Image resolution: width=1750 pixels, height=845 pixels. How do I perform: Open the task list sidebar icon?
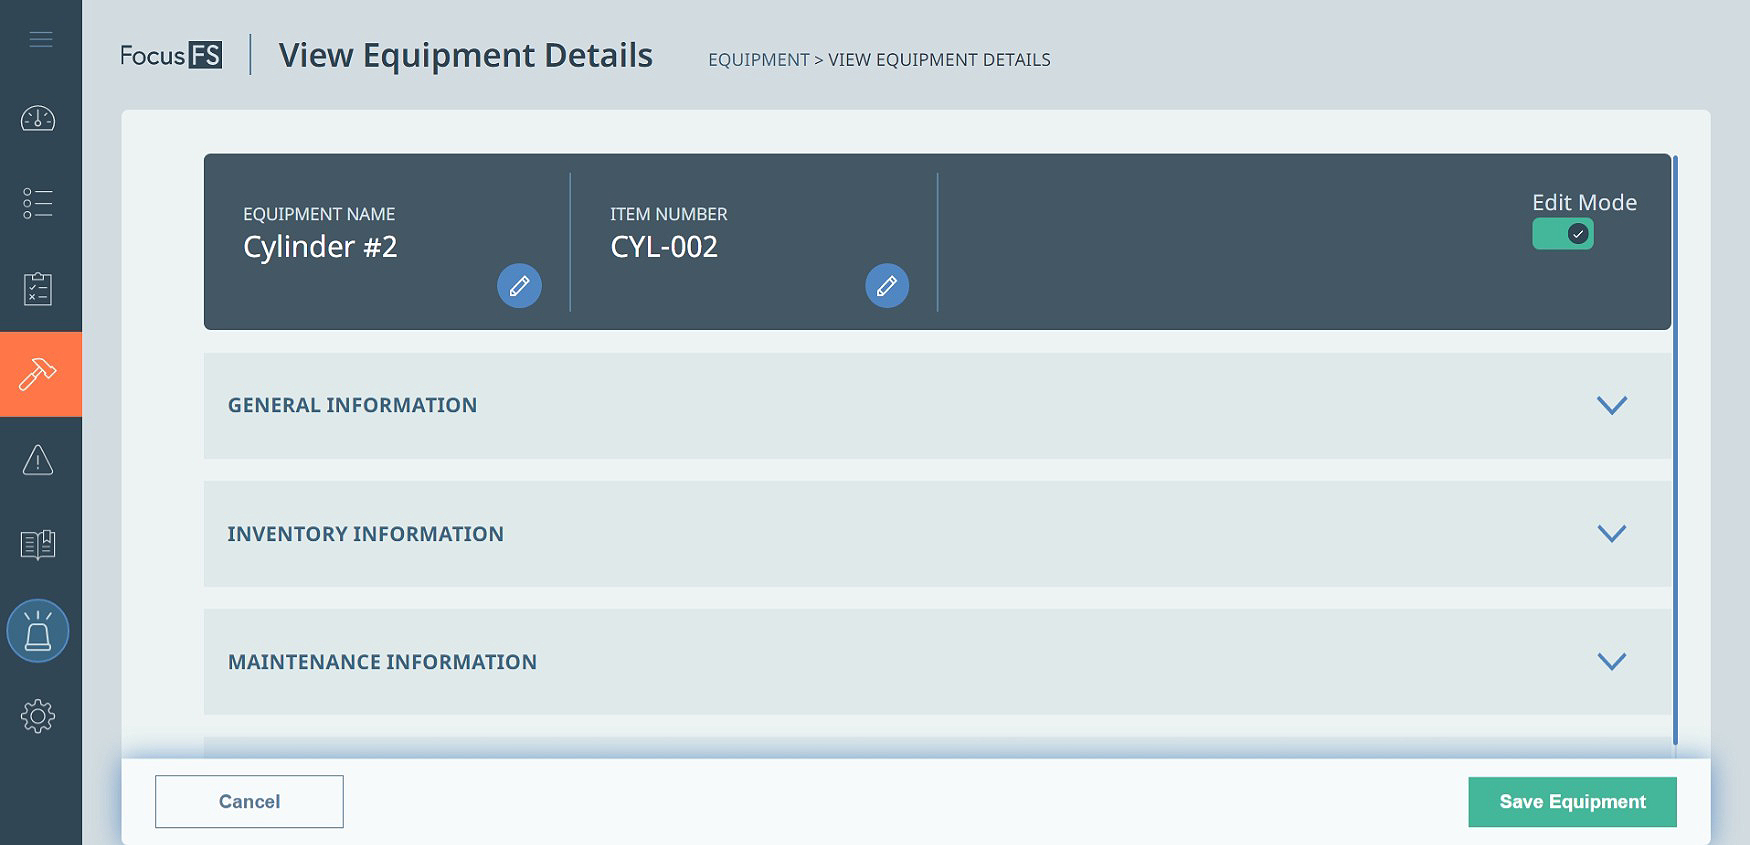point(38,203)
